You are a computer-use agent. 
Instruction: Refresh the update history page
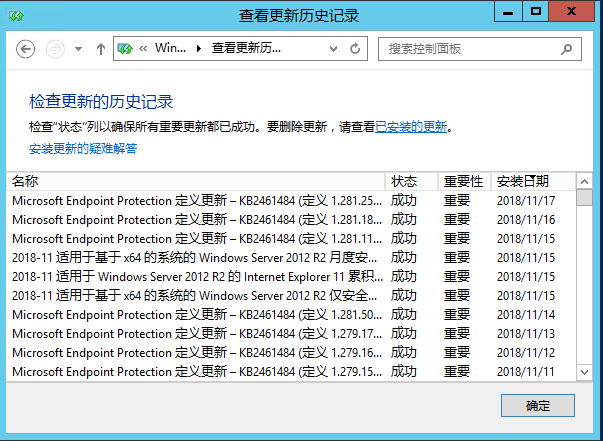click(355, 49)
